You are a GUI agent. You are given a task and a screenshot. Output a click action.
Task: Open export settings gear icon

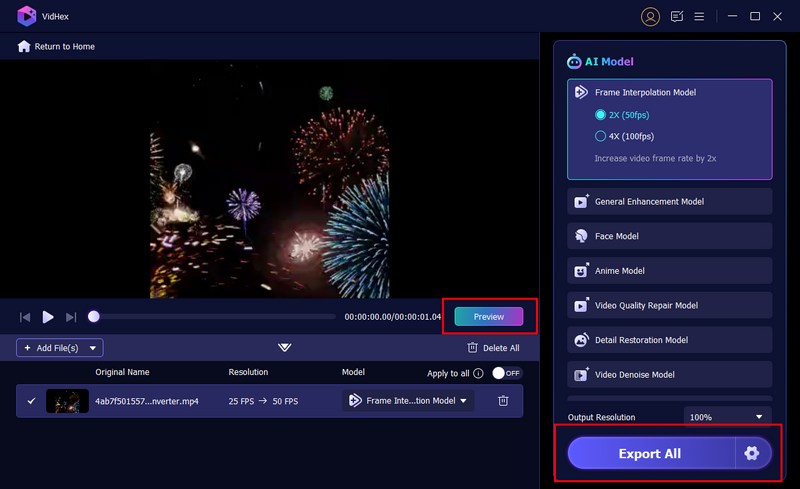click(752, 453)
